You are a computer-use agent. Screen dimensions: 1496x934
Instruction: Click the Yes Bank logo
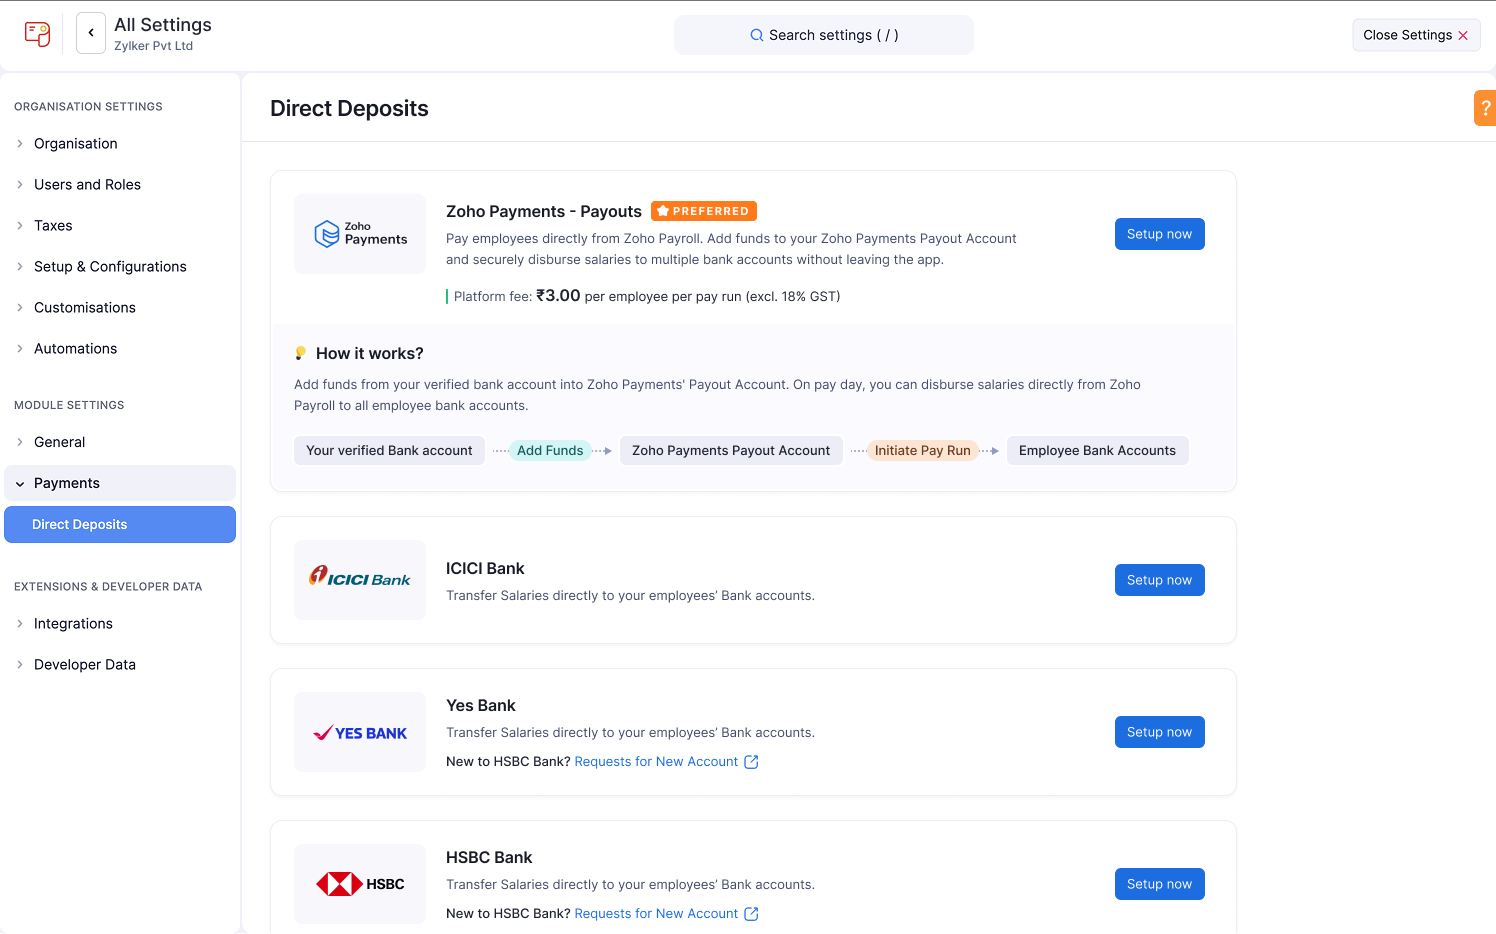tap(360, 731)
